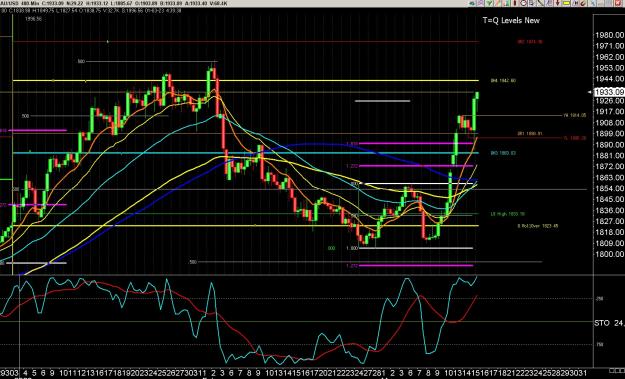
Task: Click the red curved arrow toolbar icon
Action: pos(583,3)
